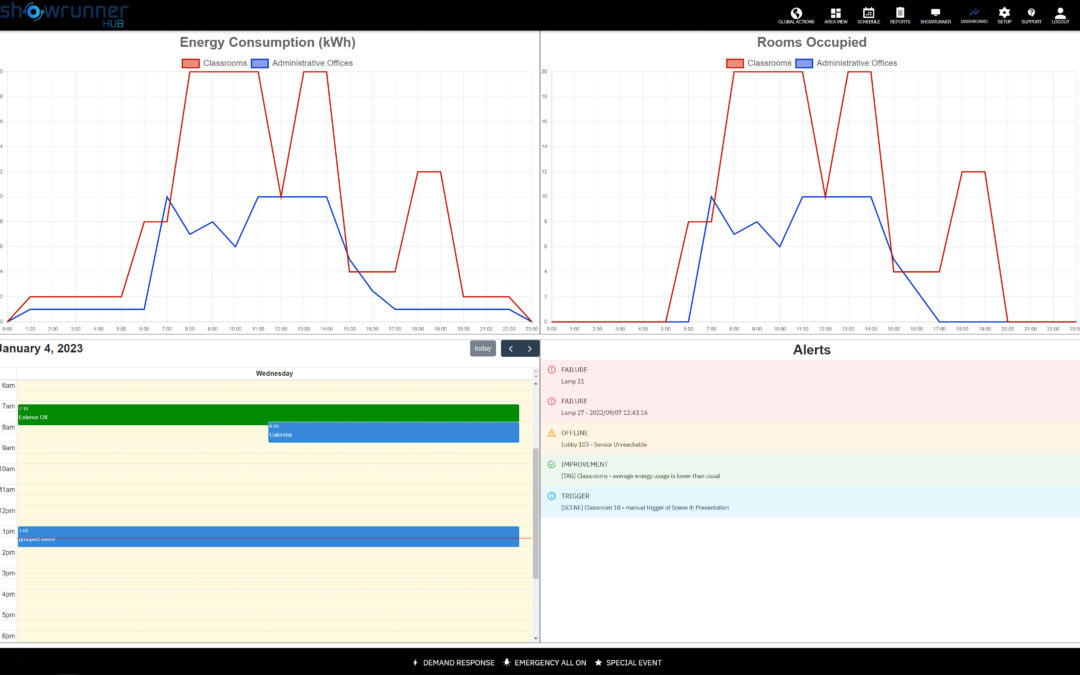Select the Classrooms average energy usage alert
The height and width of the screenshot is (675, 1080).
pyautogui.click(x=810, y=470)
